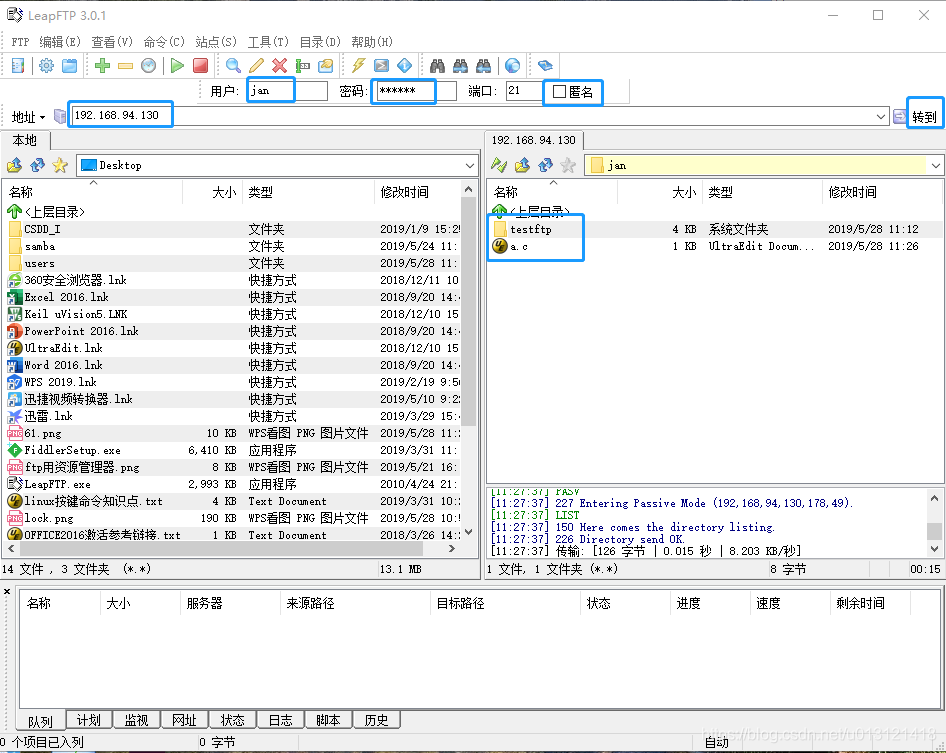946x753 pixels.
Task: Open the 查看(V) menu
Action: pyautogui.click(x=112, y=42)
